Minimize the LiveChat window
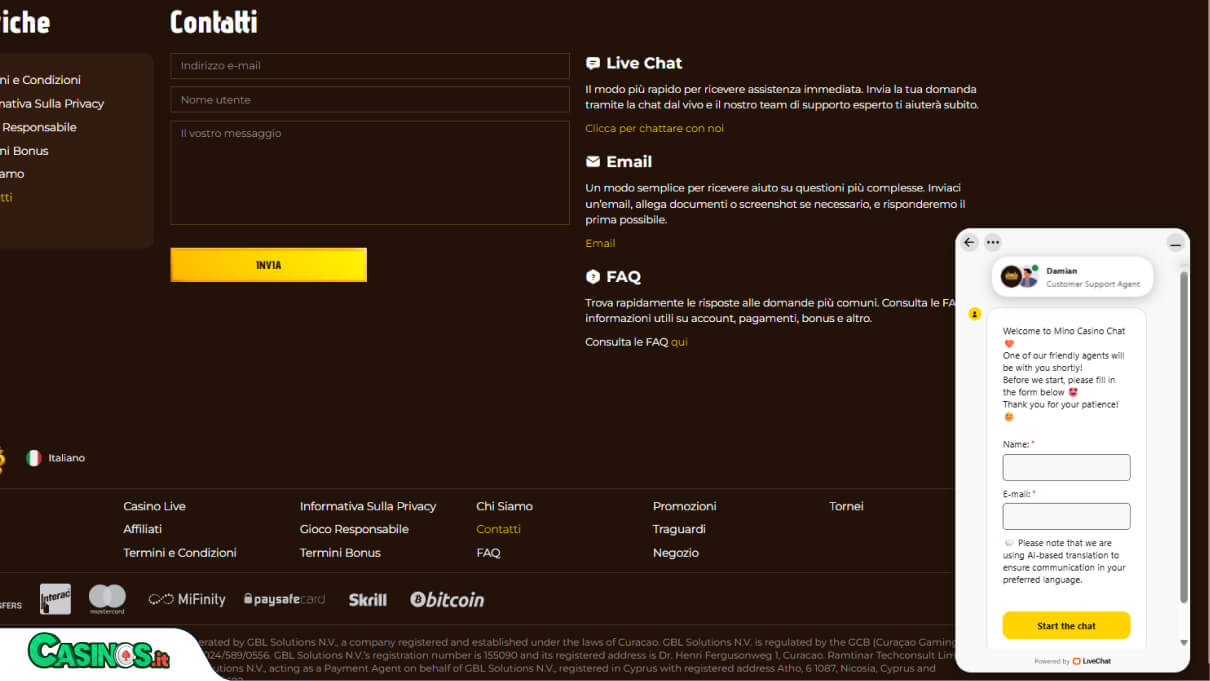The height and width of the screenshot is (681, 1210). pyautogui.click(x=1175, y=243)
